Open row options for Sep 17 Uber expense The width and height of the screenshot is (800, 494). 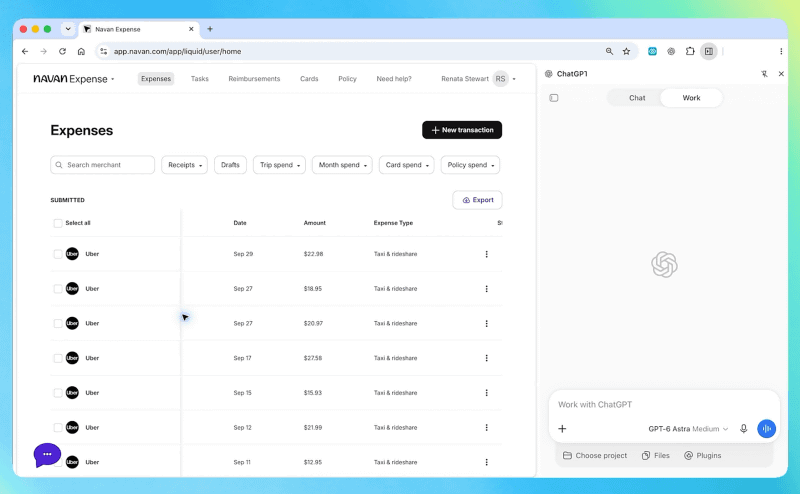(486, 358)
